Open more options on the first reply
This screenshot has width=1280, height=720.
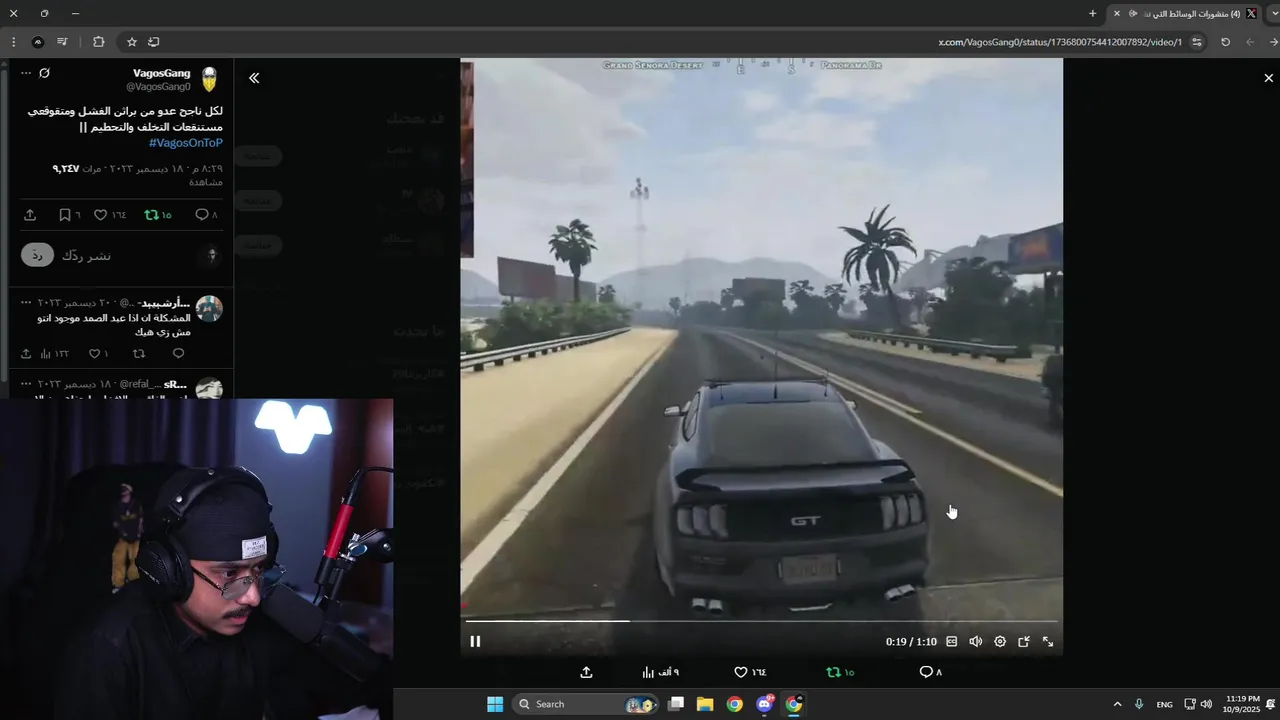pos(26,302)
